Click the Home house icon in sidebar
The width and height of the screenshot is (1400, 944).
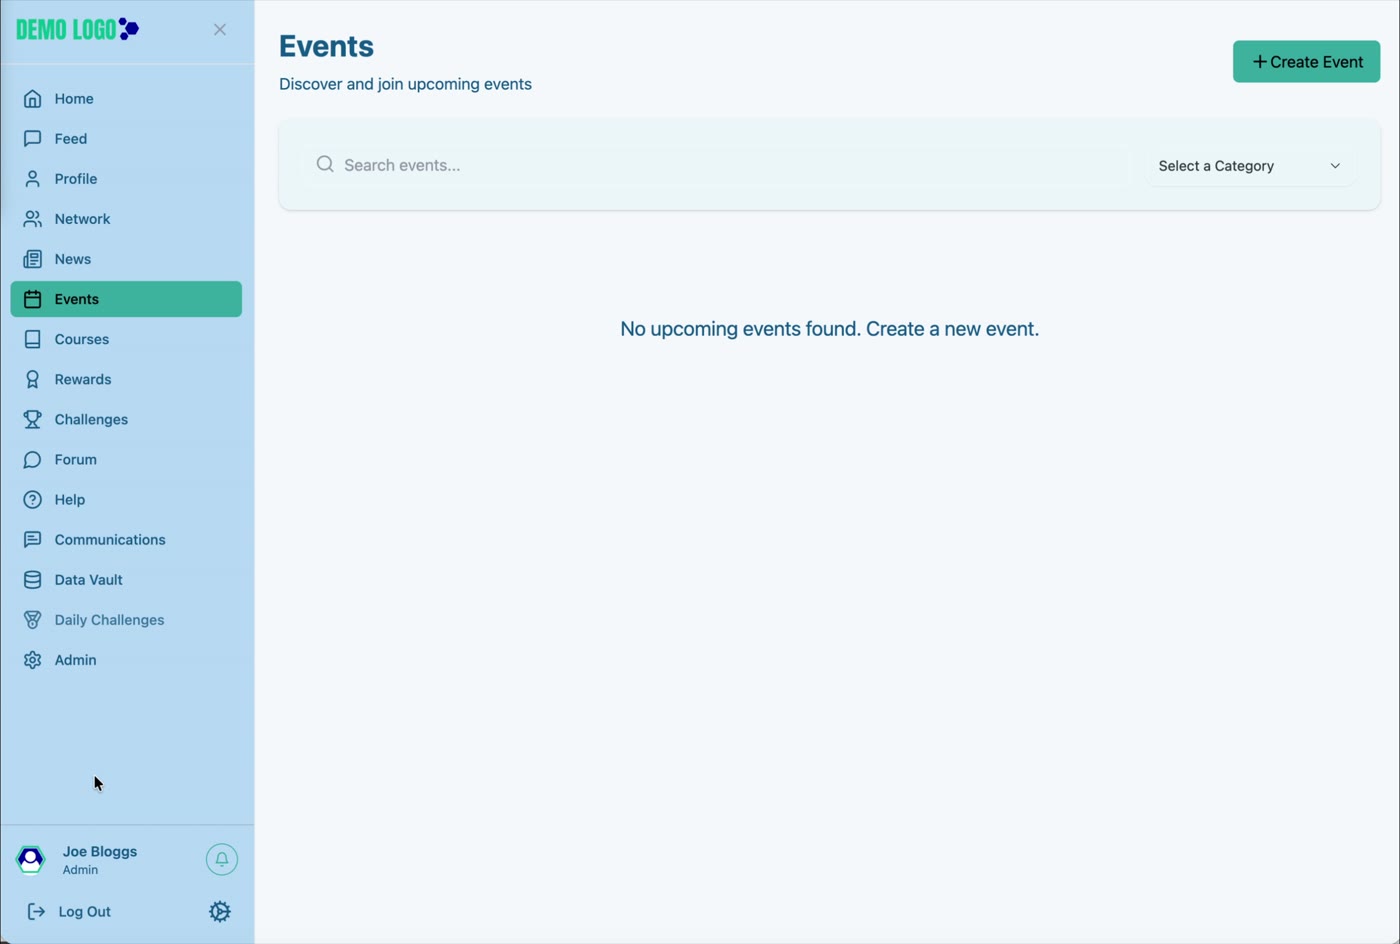pos(33,99)
